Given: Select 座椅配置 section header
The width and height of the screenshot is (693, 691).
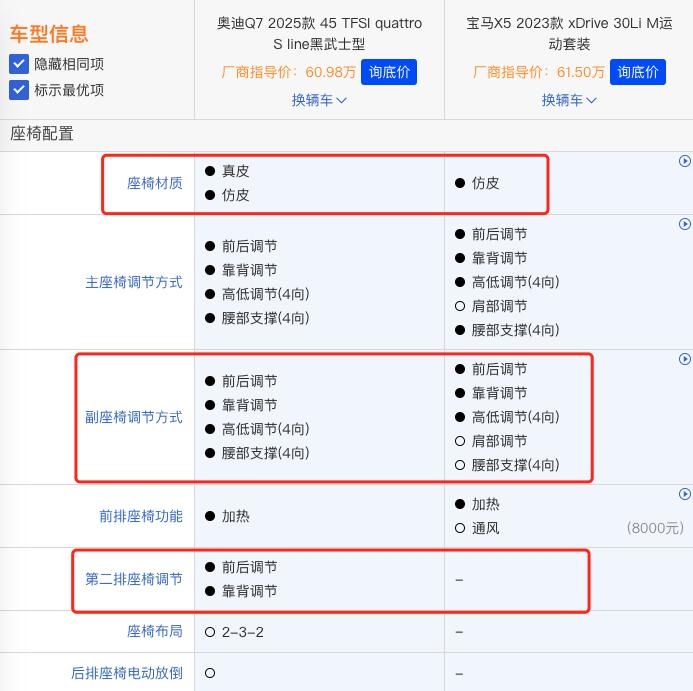Looking at the screenshot, I should click(x=42, y=134).
